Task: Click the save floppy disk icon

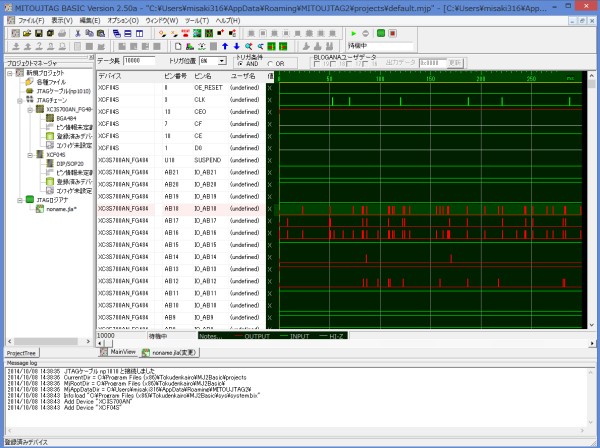Action: (x=37, y=32)
